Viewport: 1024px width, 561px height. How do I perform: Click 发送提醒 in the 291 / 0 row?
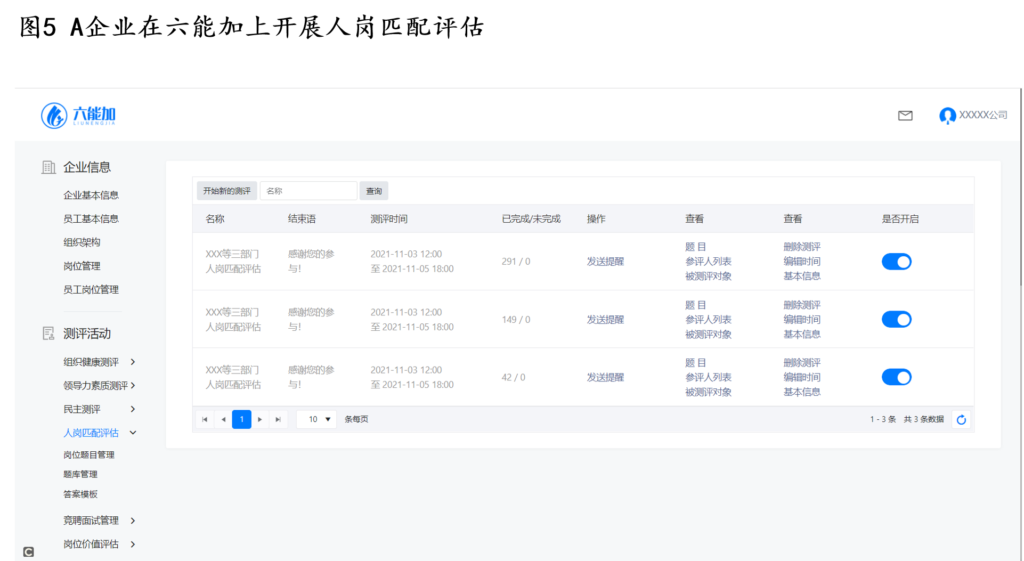tap(605, 261)
